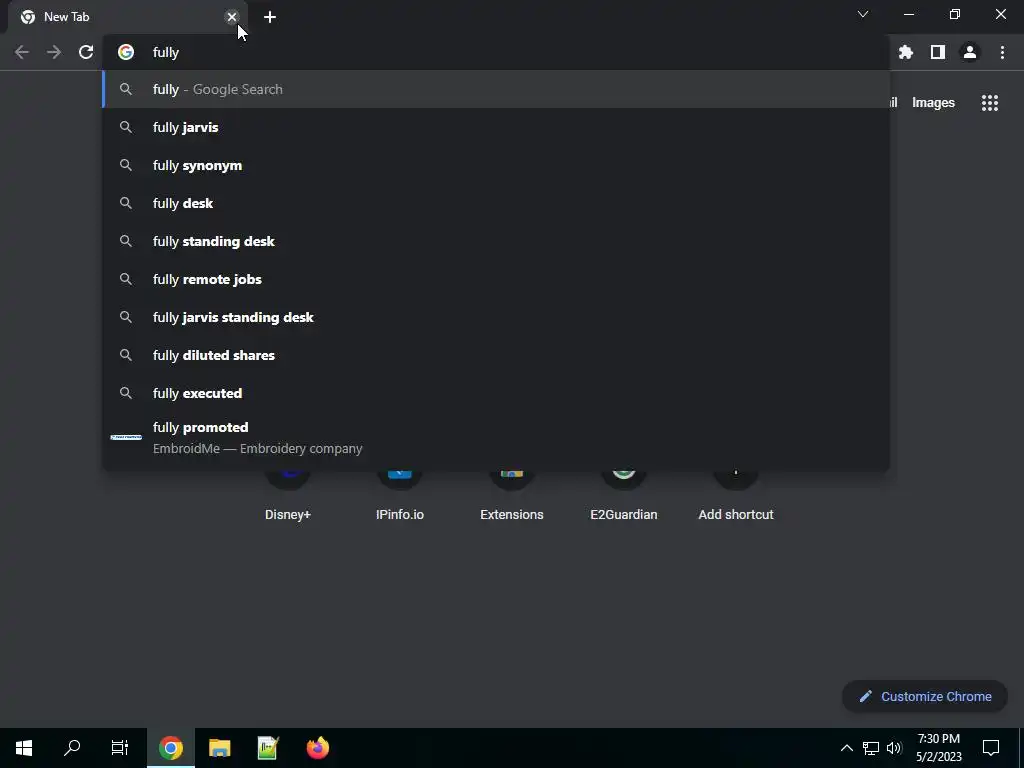
Task: Open the green notepad taskbar app
Action: coord(268,748)
